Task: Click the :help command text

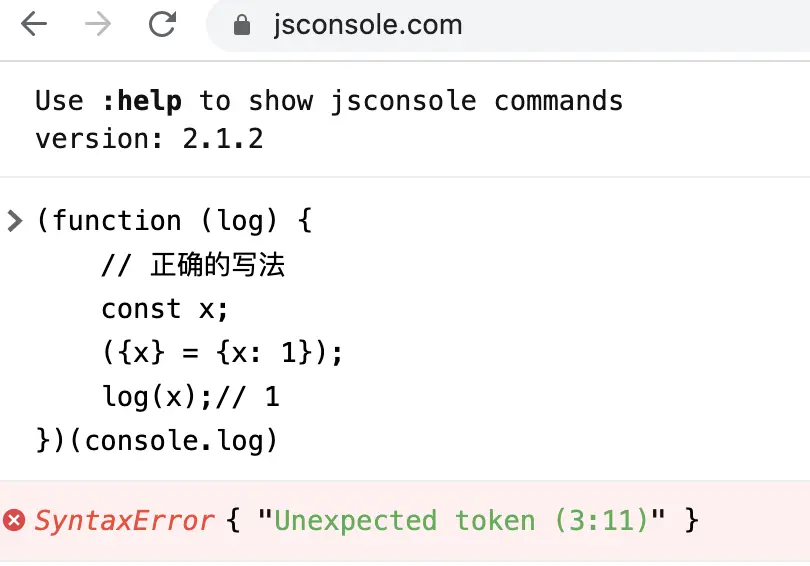Action: (x=142, y=100)
